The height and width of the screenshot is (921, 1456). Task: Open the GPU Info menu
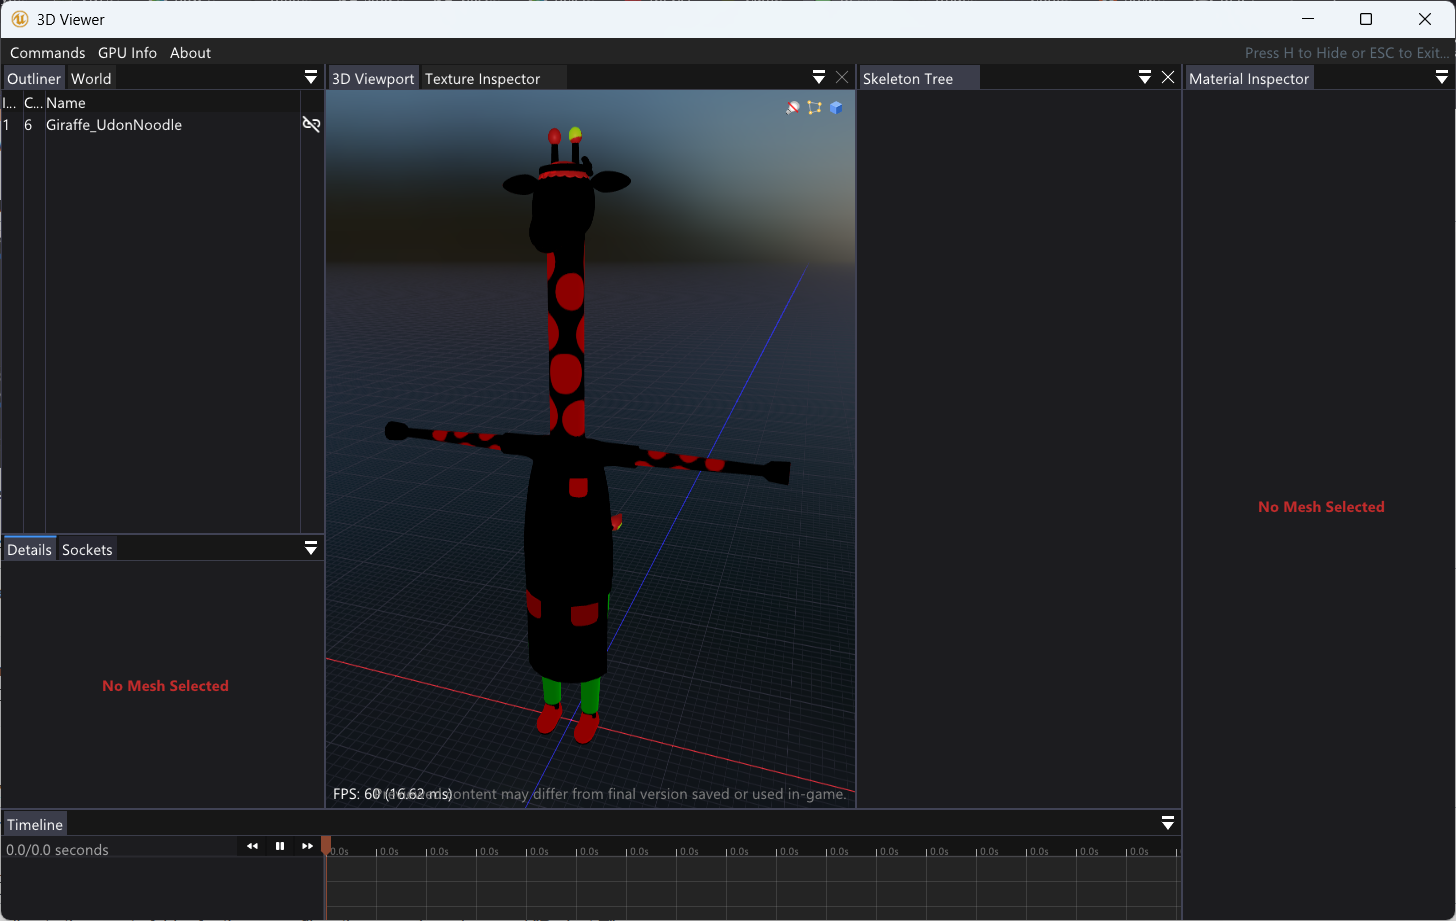click(x=127, y=53)
